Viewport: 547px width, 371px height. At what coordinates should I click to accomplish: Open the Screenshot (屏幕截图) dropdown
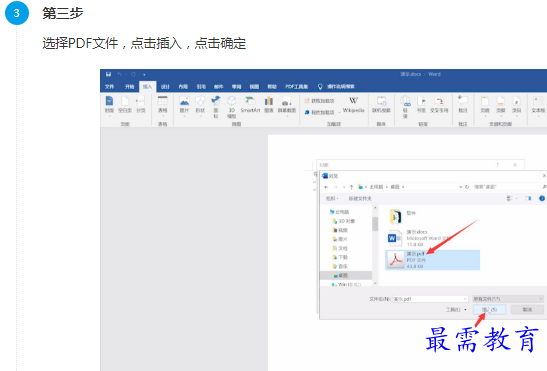coord(287,106)
